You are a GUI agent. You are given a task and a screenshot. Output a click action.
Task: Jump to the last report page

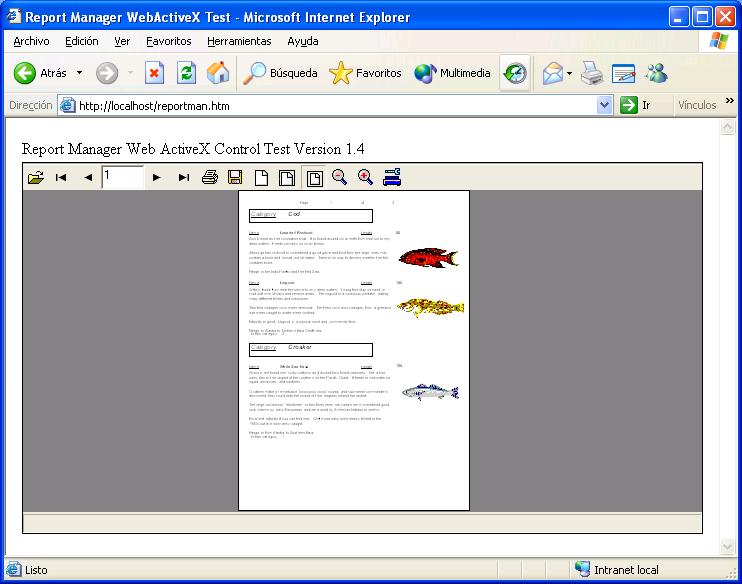tap(183, 178)
